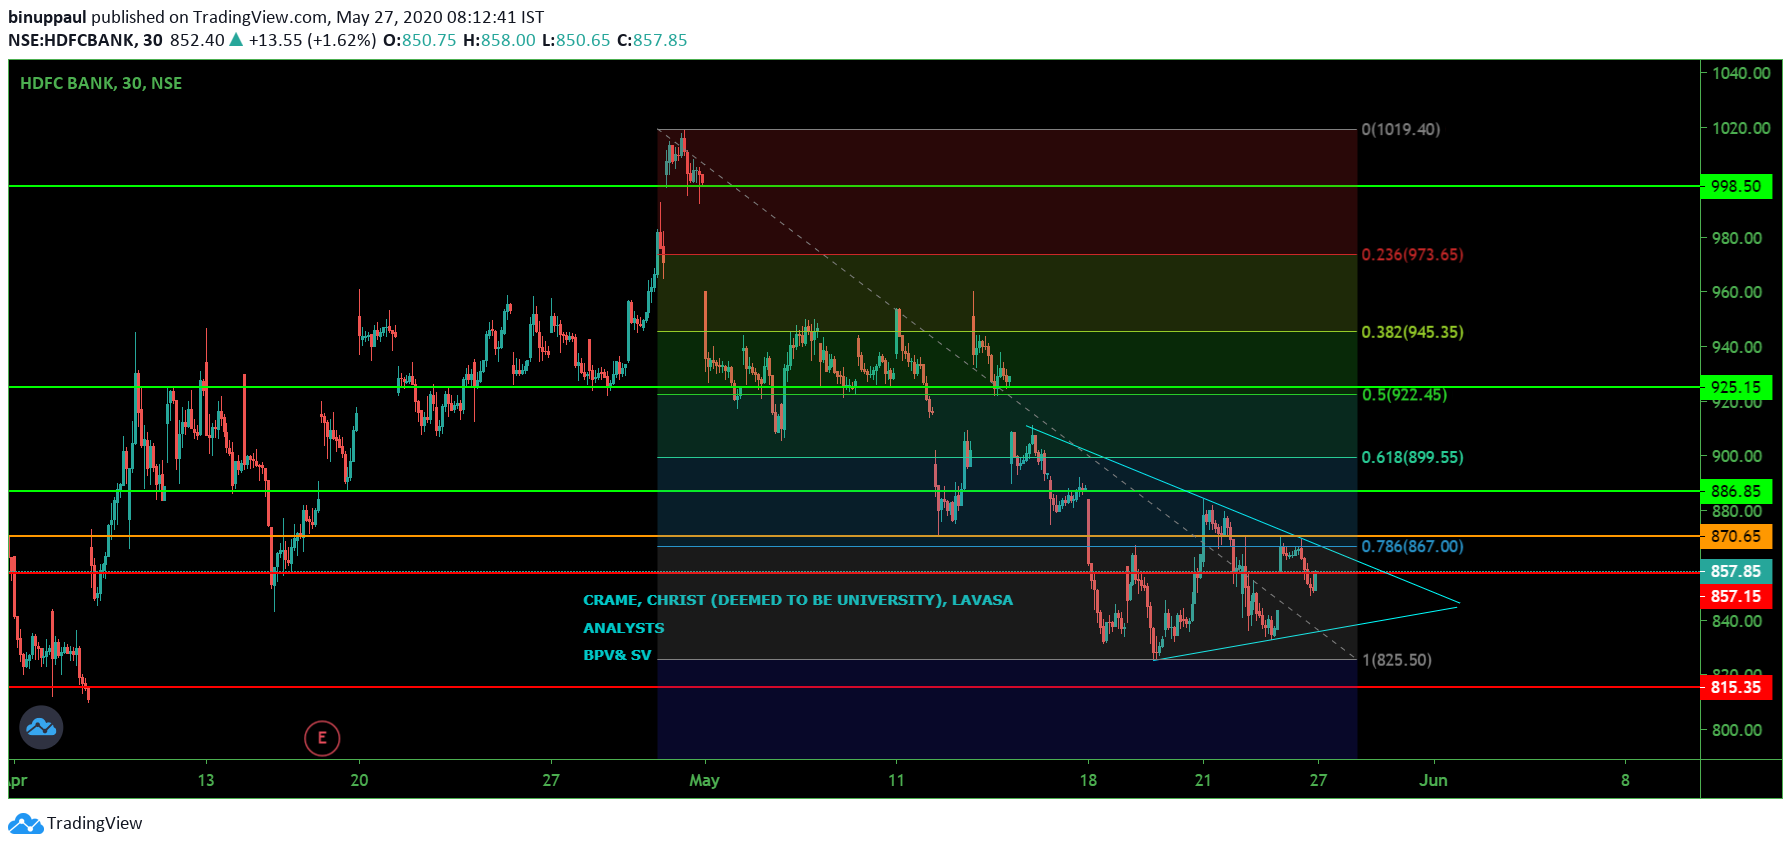1791x848 pixels.
Task: Click the CRAME, CHRIST university text annotation
Action: tap(798, 600)
